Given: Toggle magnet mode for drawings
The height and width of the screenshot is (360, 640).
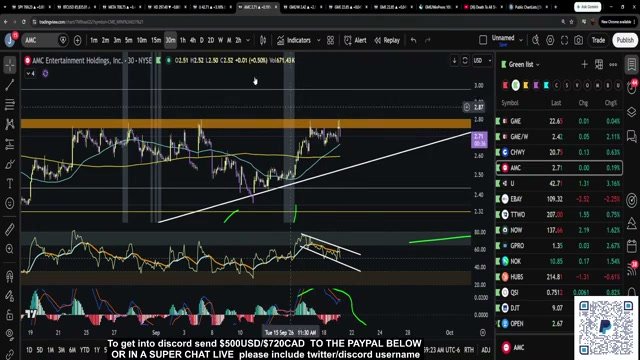Looking at the screenshot, I should click(x=10, y=276).
